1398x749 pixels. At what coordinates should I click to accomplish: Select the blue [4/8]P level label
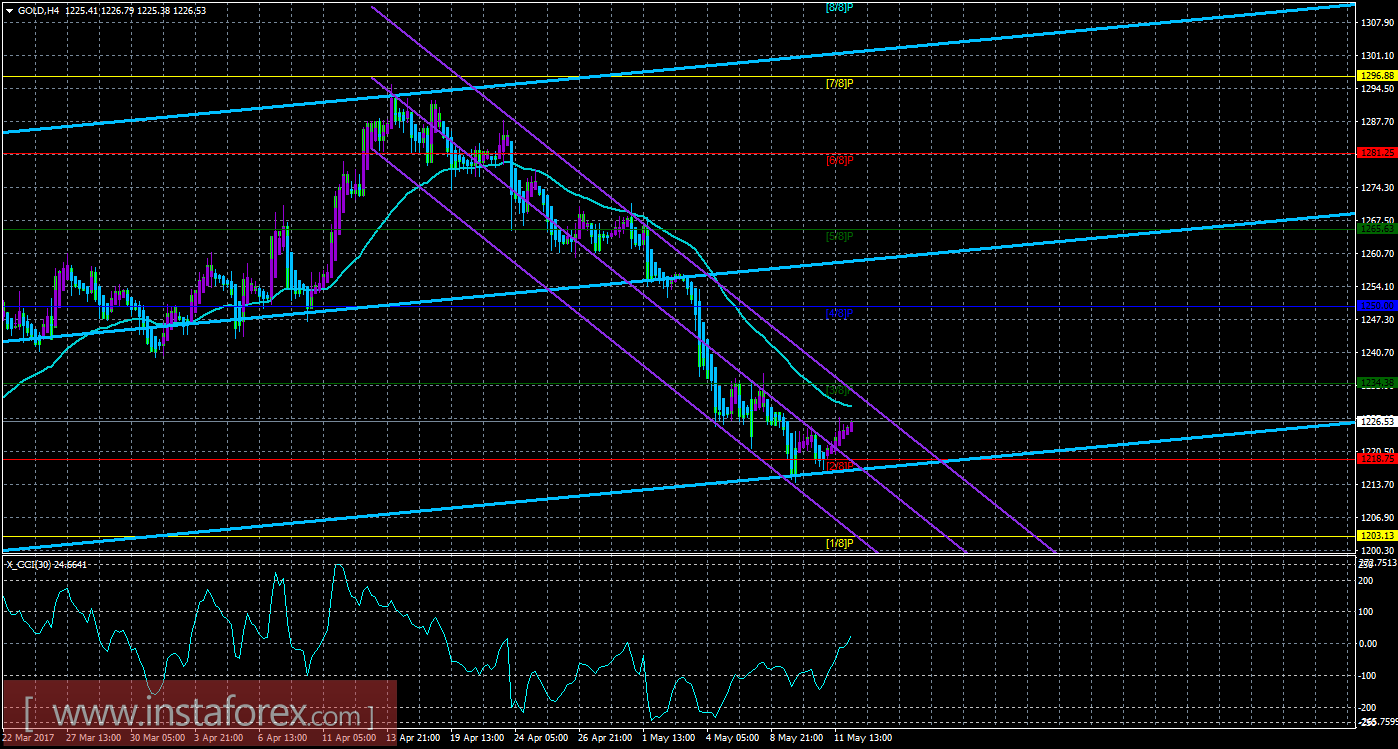[838, 313]
